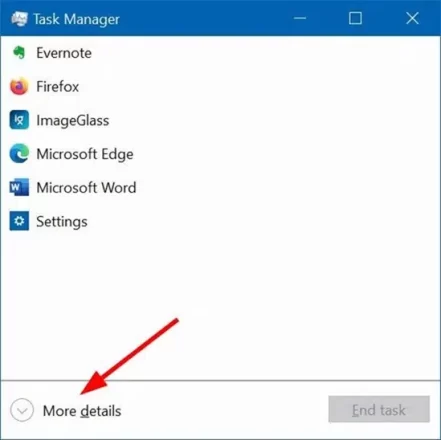Screen dimensions: 441x440
Task: Click the Microsoft Word icon
Action: [19, 187]
